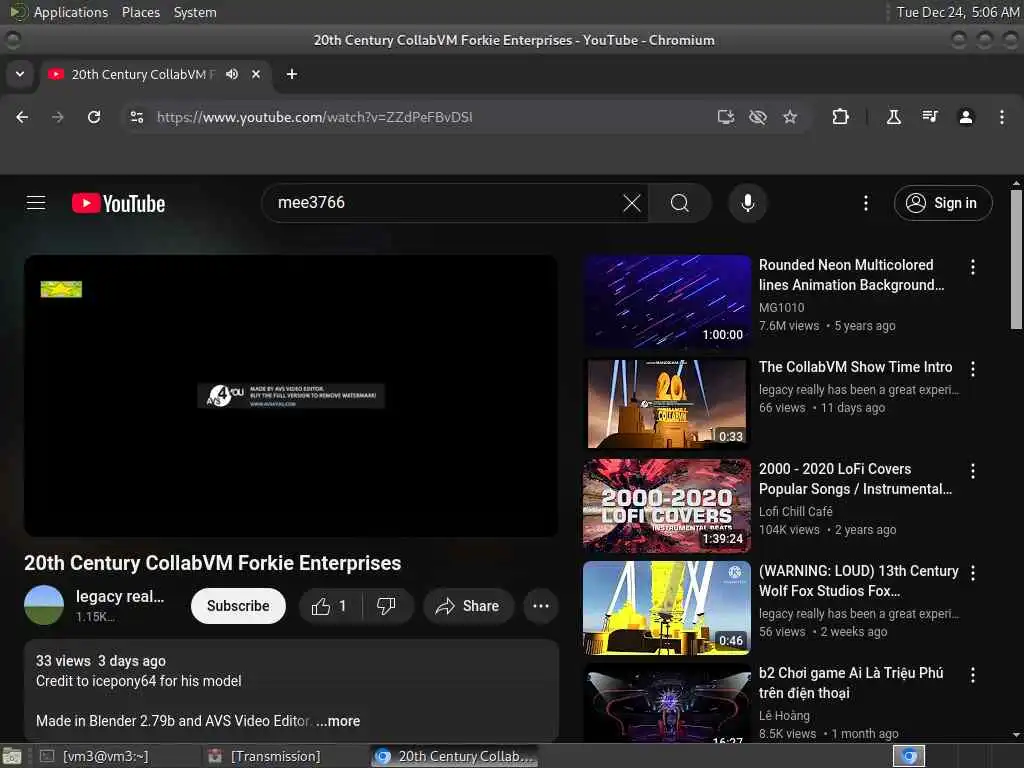Open legacy real channel avatar

click(44, 605)
